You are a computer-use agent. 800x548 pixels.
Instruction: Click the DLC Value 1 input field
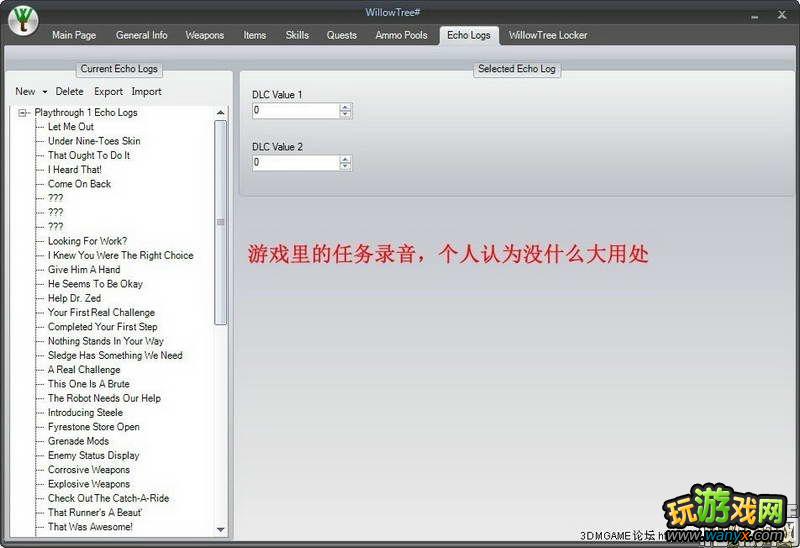[x=296, y=110]
